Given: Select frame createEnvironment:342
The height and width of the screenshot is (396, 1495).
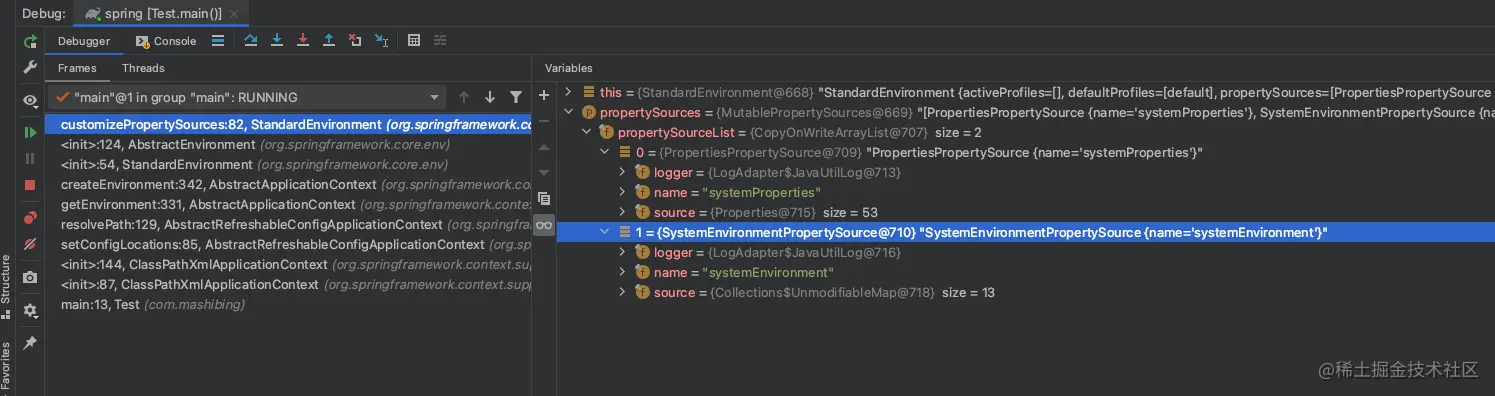Looking at the screenshot, I should click(x=289, y=185).
